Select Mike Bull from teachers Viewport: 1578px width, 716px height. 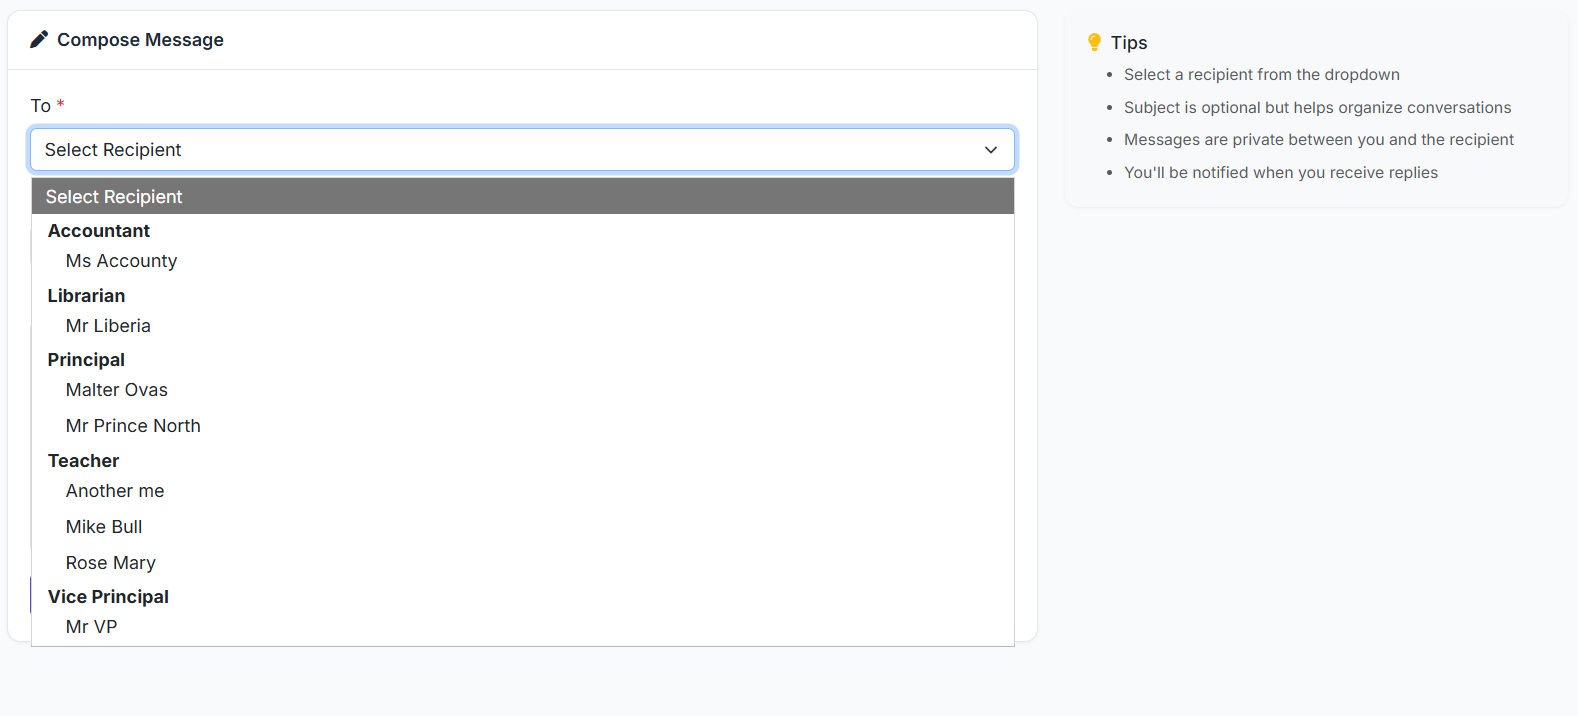(x=104, y=527)
